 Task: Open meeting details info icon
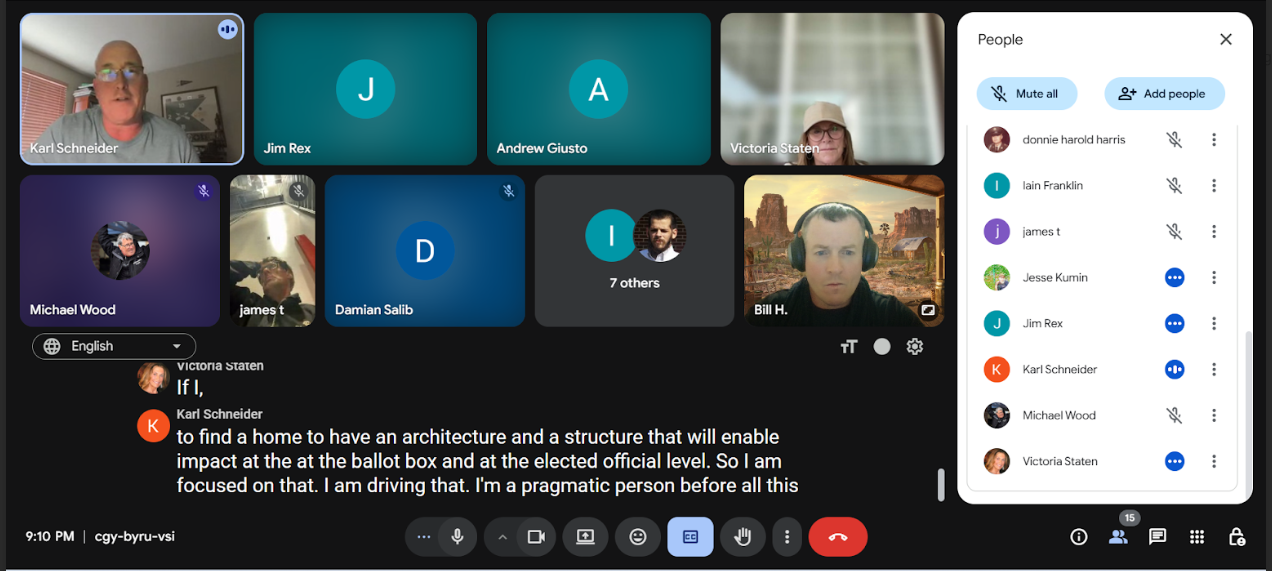(1079, 537)
